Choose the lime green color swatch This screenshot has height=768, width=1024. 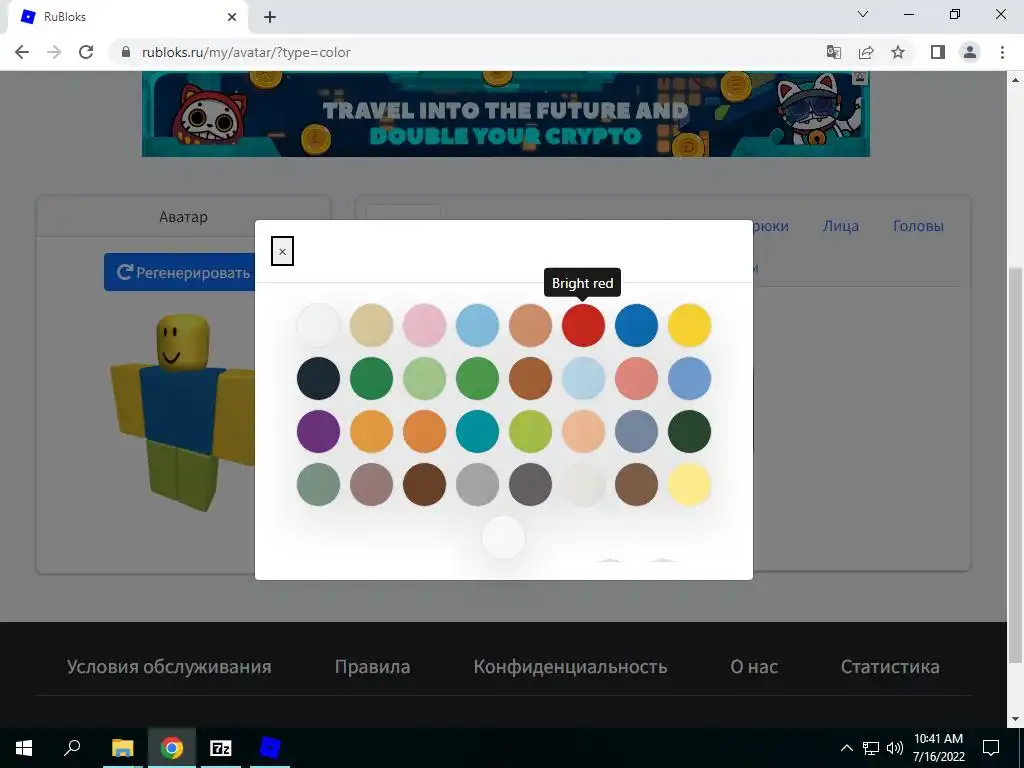point(530,432)
